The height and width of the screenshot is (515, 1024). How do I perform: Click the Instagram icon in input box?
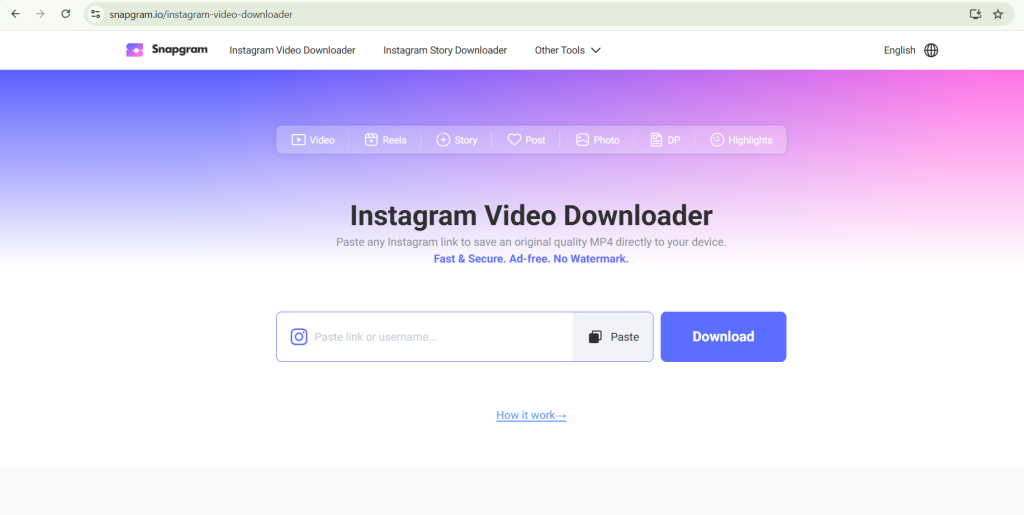[298, 337]
